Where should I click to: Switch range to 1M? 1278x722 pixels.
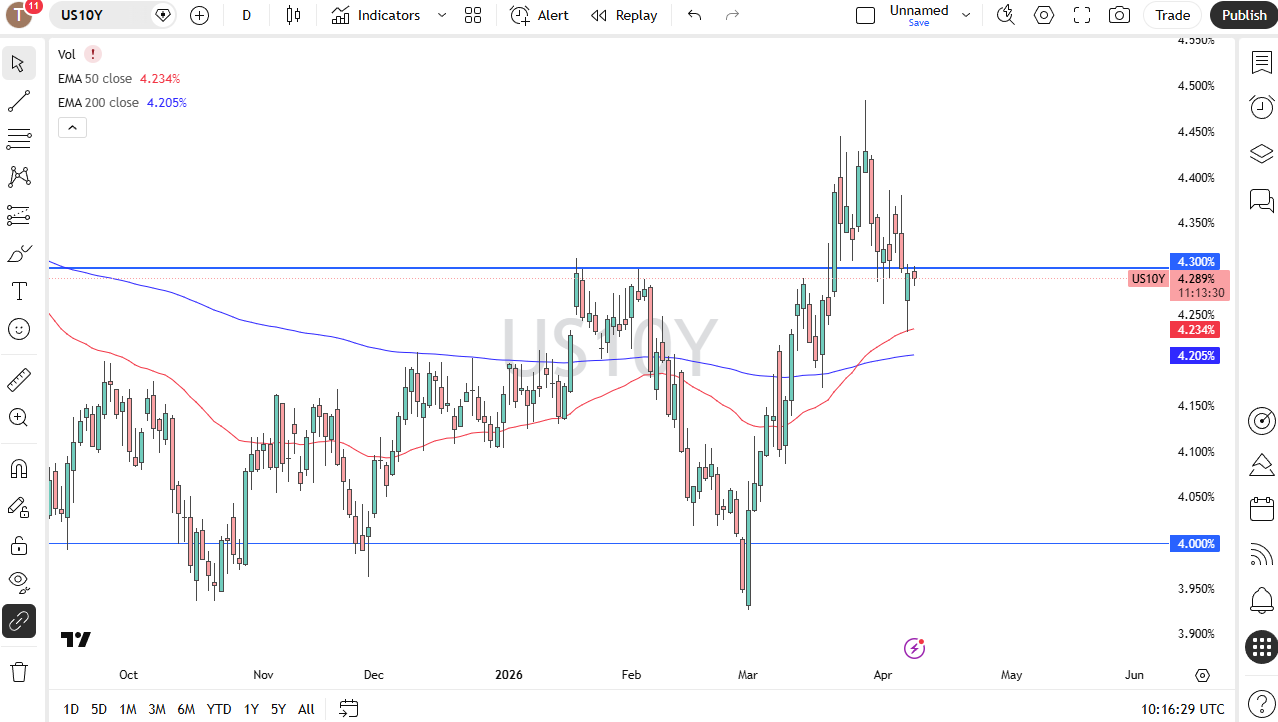point(128,709)
